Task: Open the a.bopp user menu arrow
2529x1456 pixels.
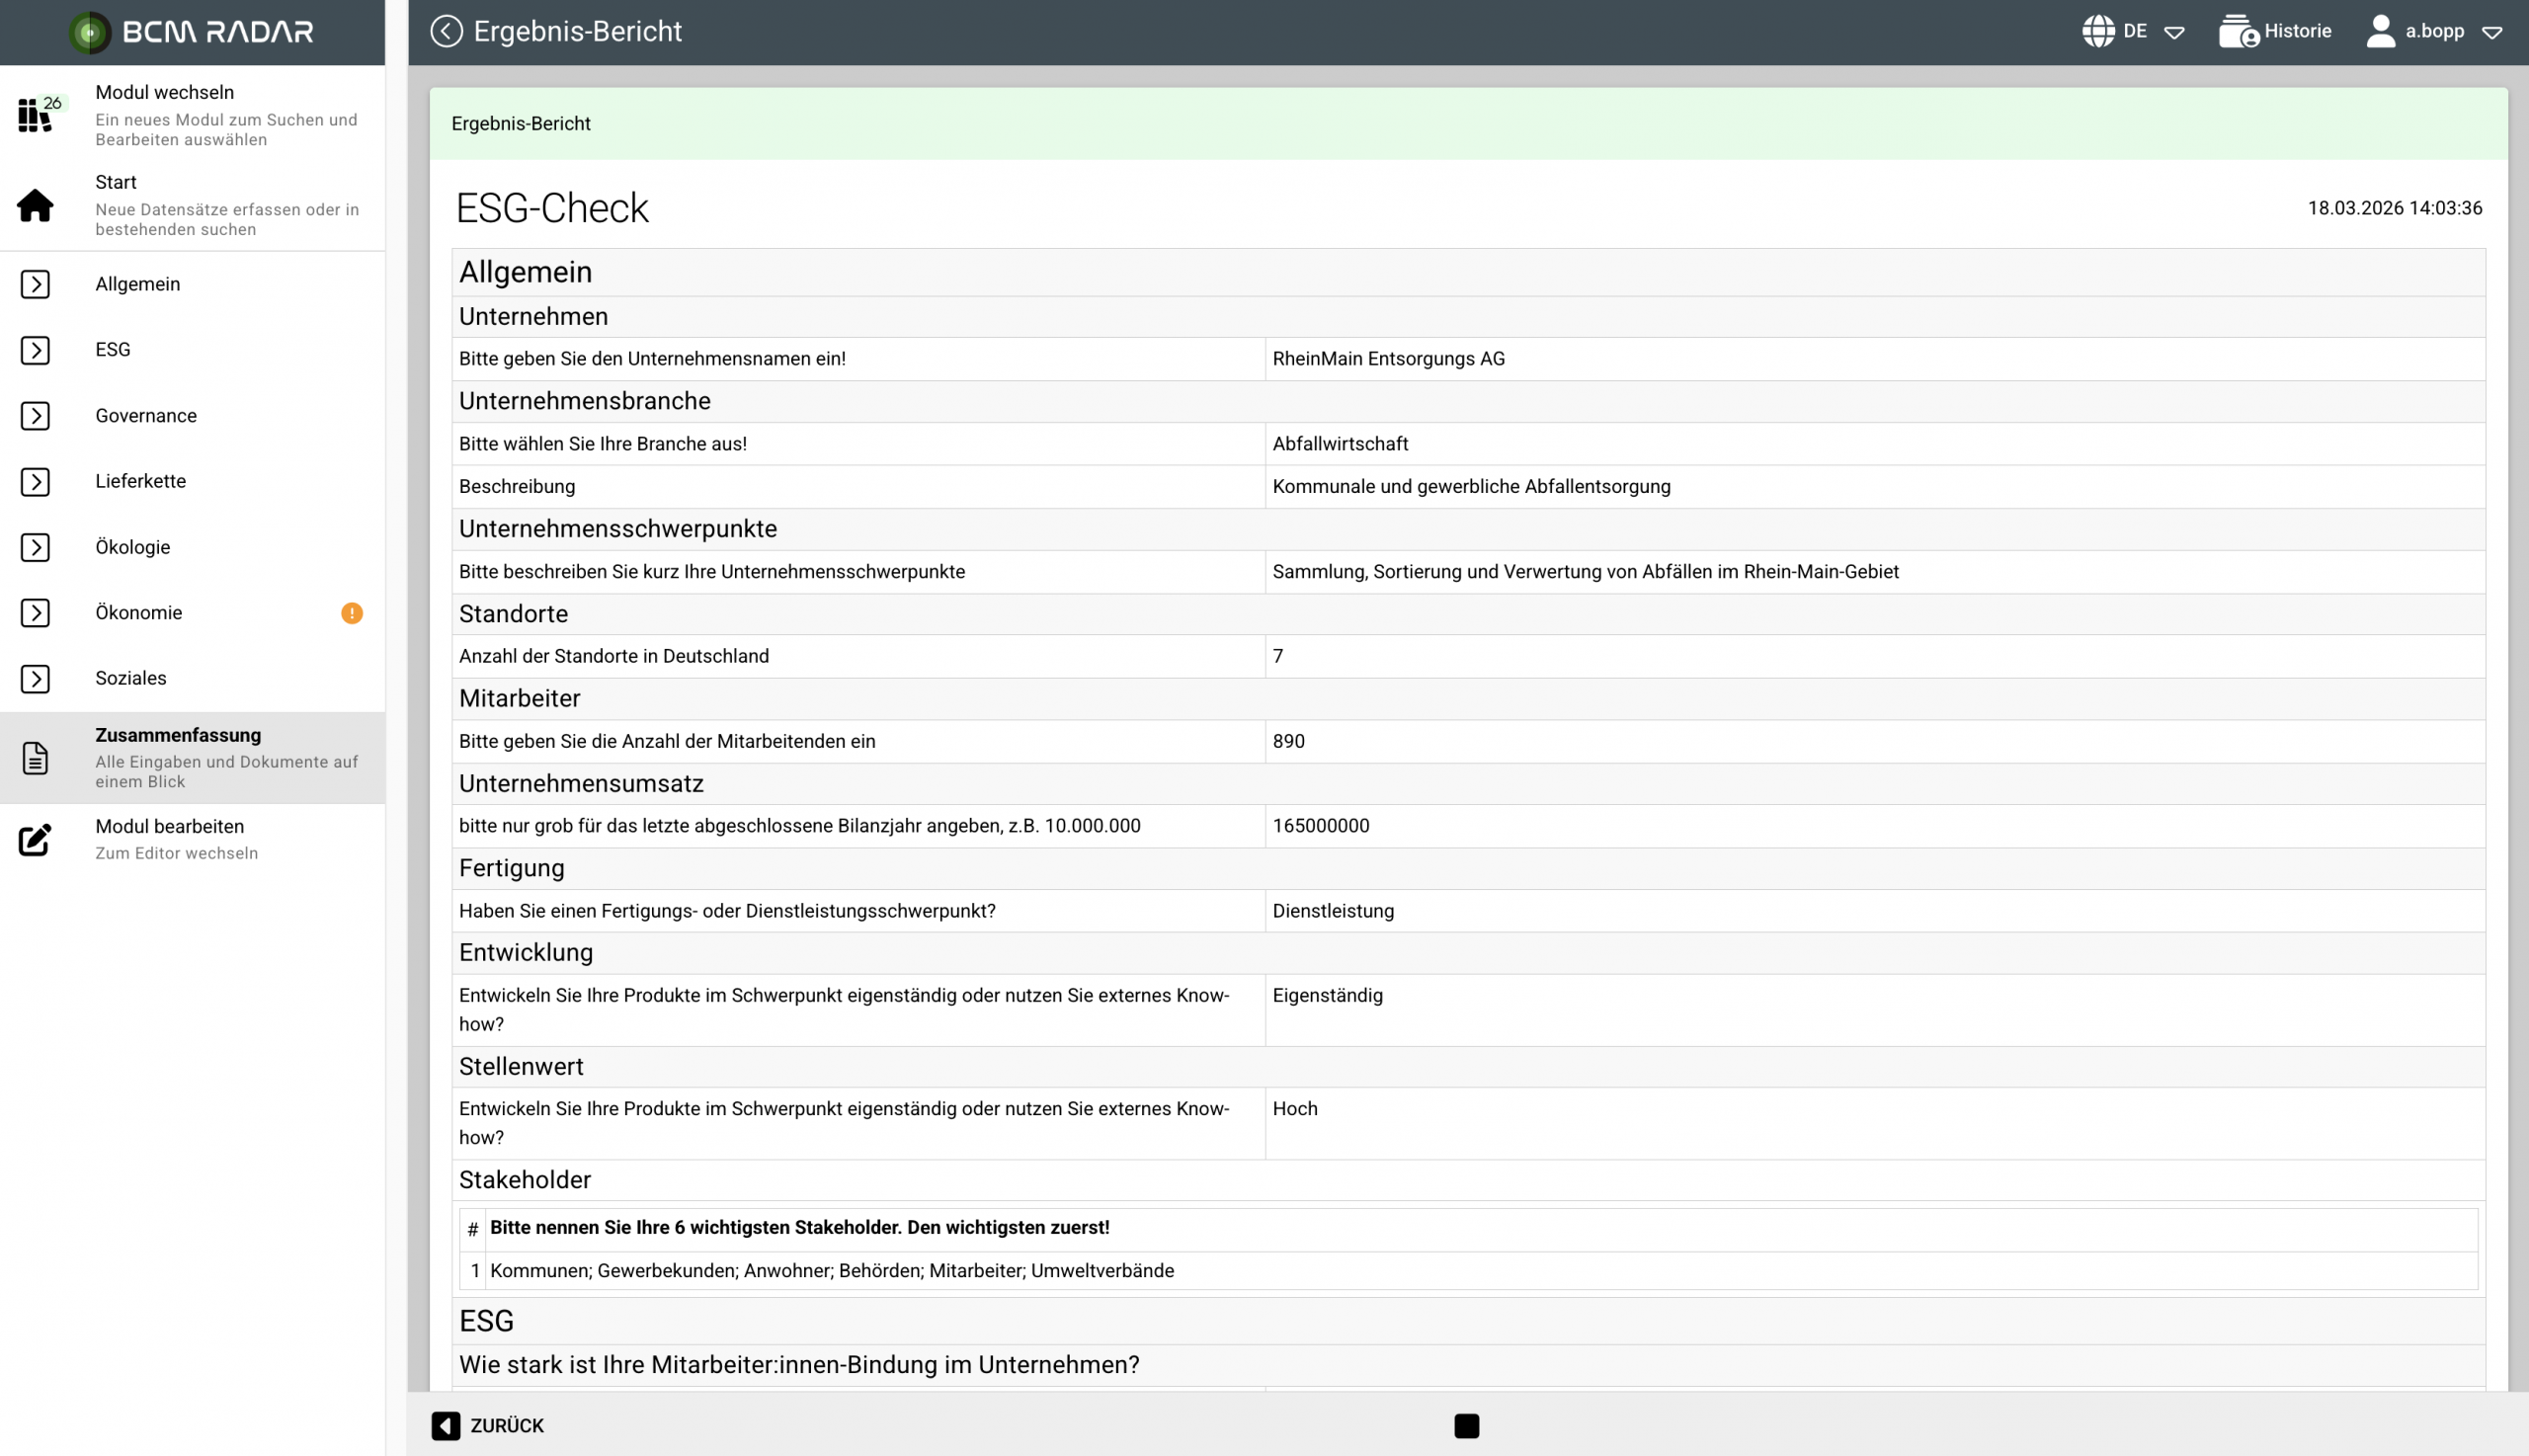Action: (2492, 32)
